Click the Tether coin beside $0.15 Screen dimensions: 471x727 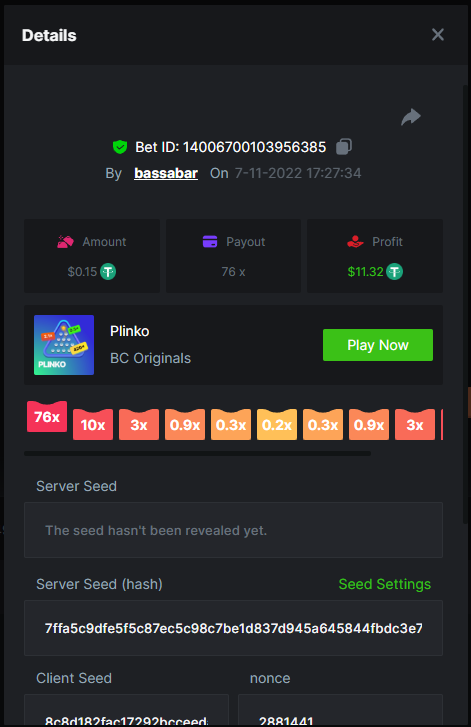[108, 271]
